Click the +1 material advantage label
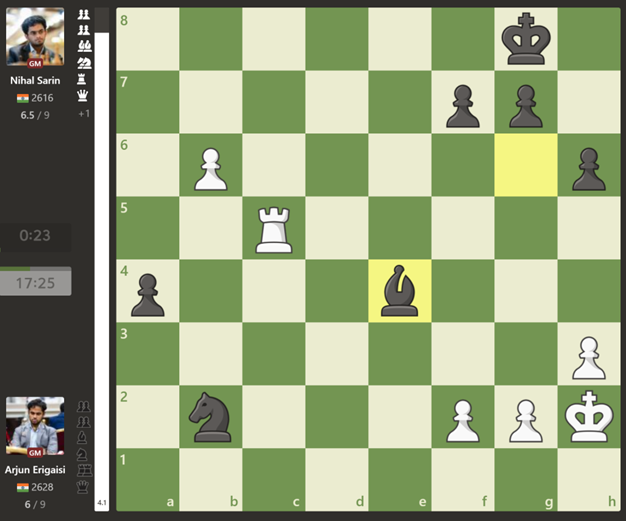The image size is (626, 521). pos(84,114)
